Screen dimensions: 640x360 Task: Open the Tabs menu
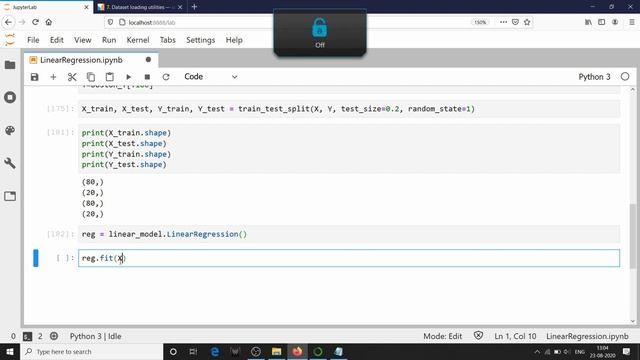[168, 40]
